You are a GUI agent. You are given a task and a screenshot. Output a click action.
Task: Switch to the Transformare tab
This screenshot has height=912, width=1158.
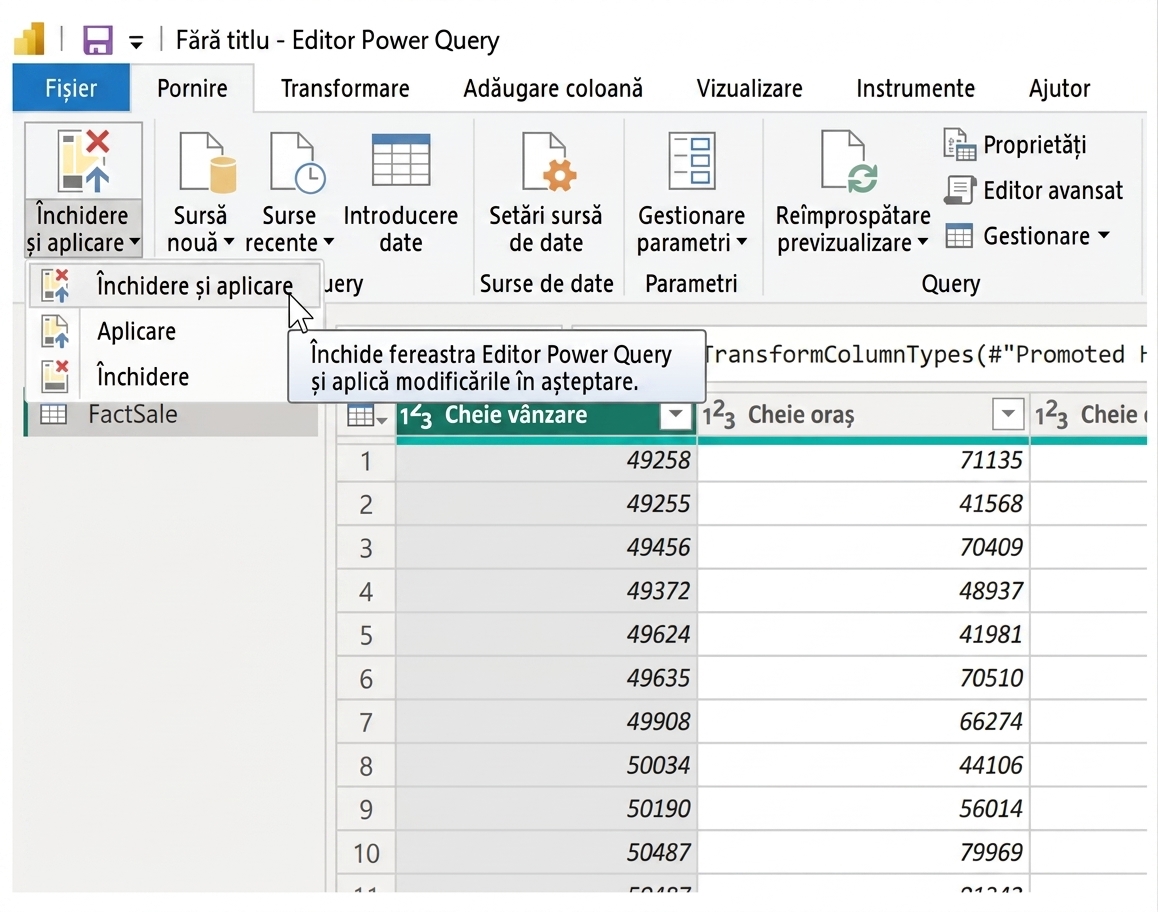(345, 88)
